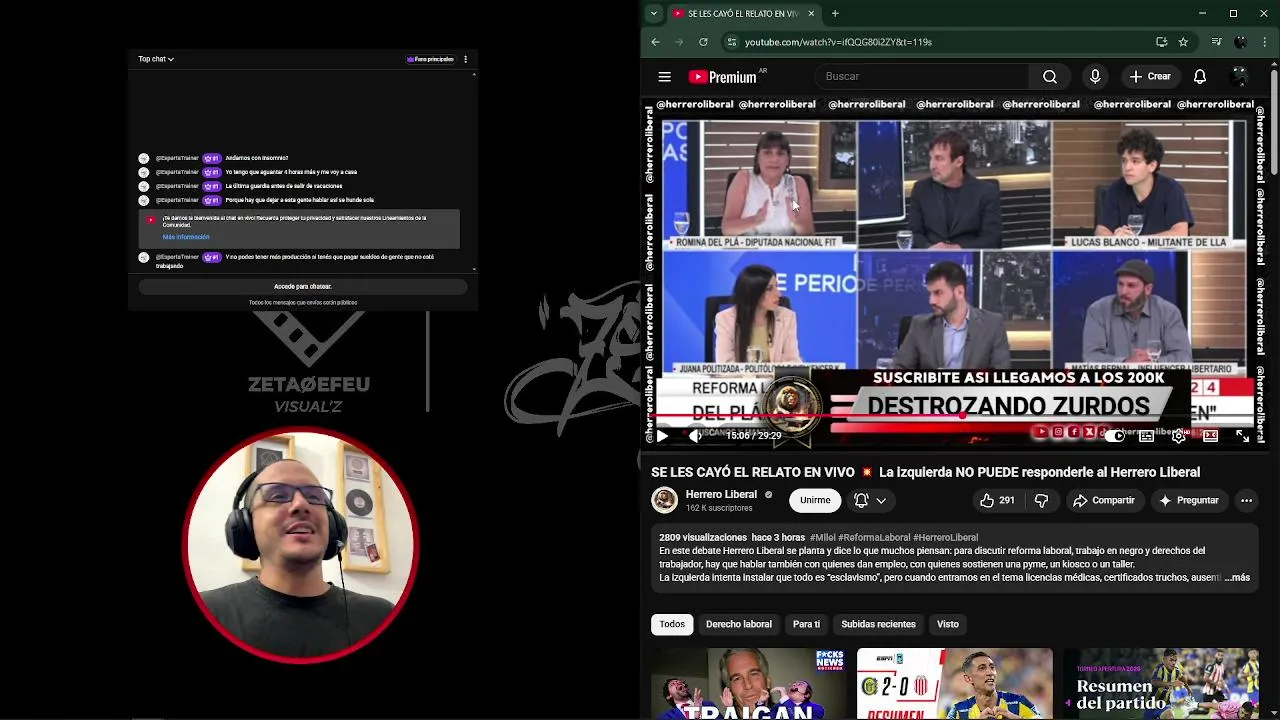Open YouTube notifications bell in the header
The height and width of the screenshot is (720, 1280).
click(x=1200, y=77)
